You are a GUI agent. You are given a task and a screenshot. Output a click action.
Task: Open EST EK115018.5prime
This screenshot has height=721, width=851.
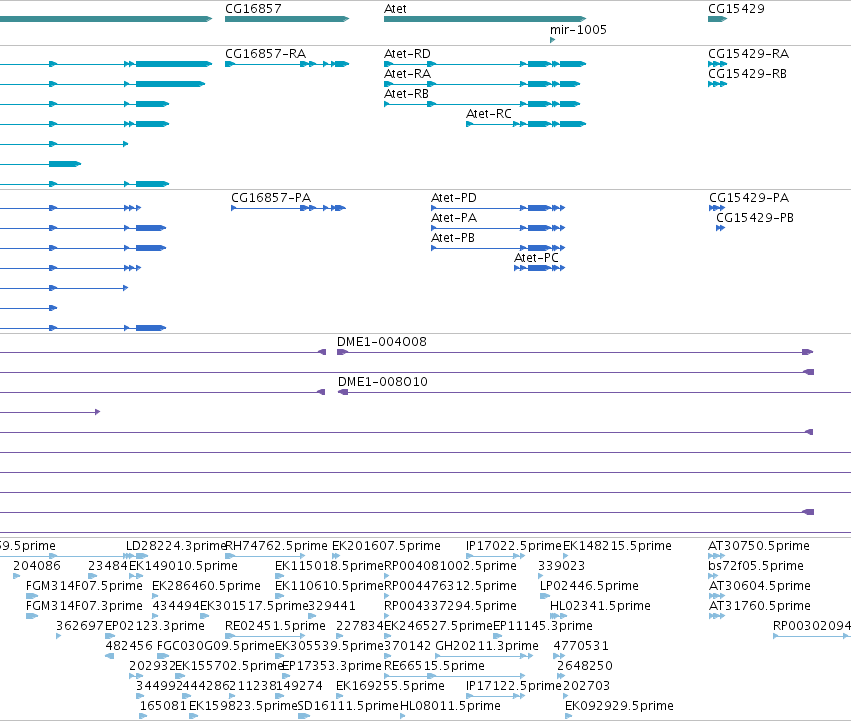coord(329,566)
